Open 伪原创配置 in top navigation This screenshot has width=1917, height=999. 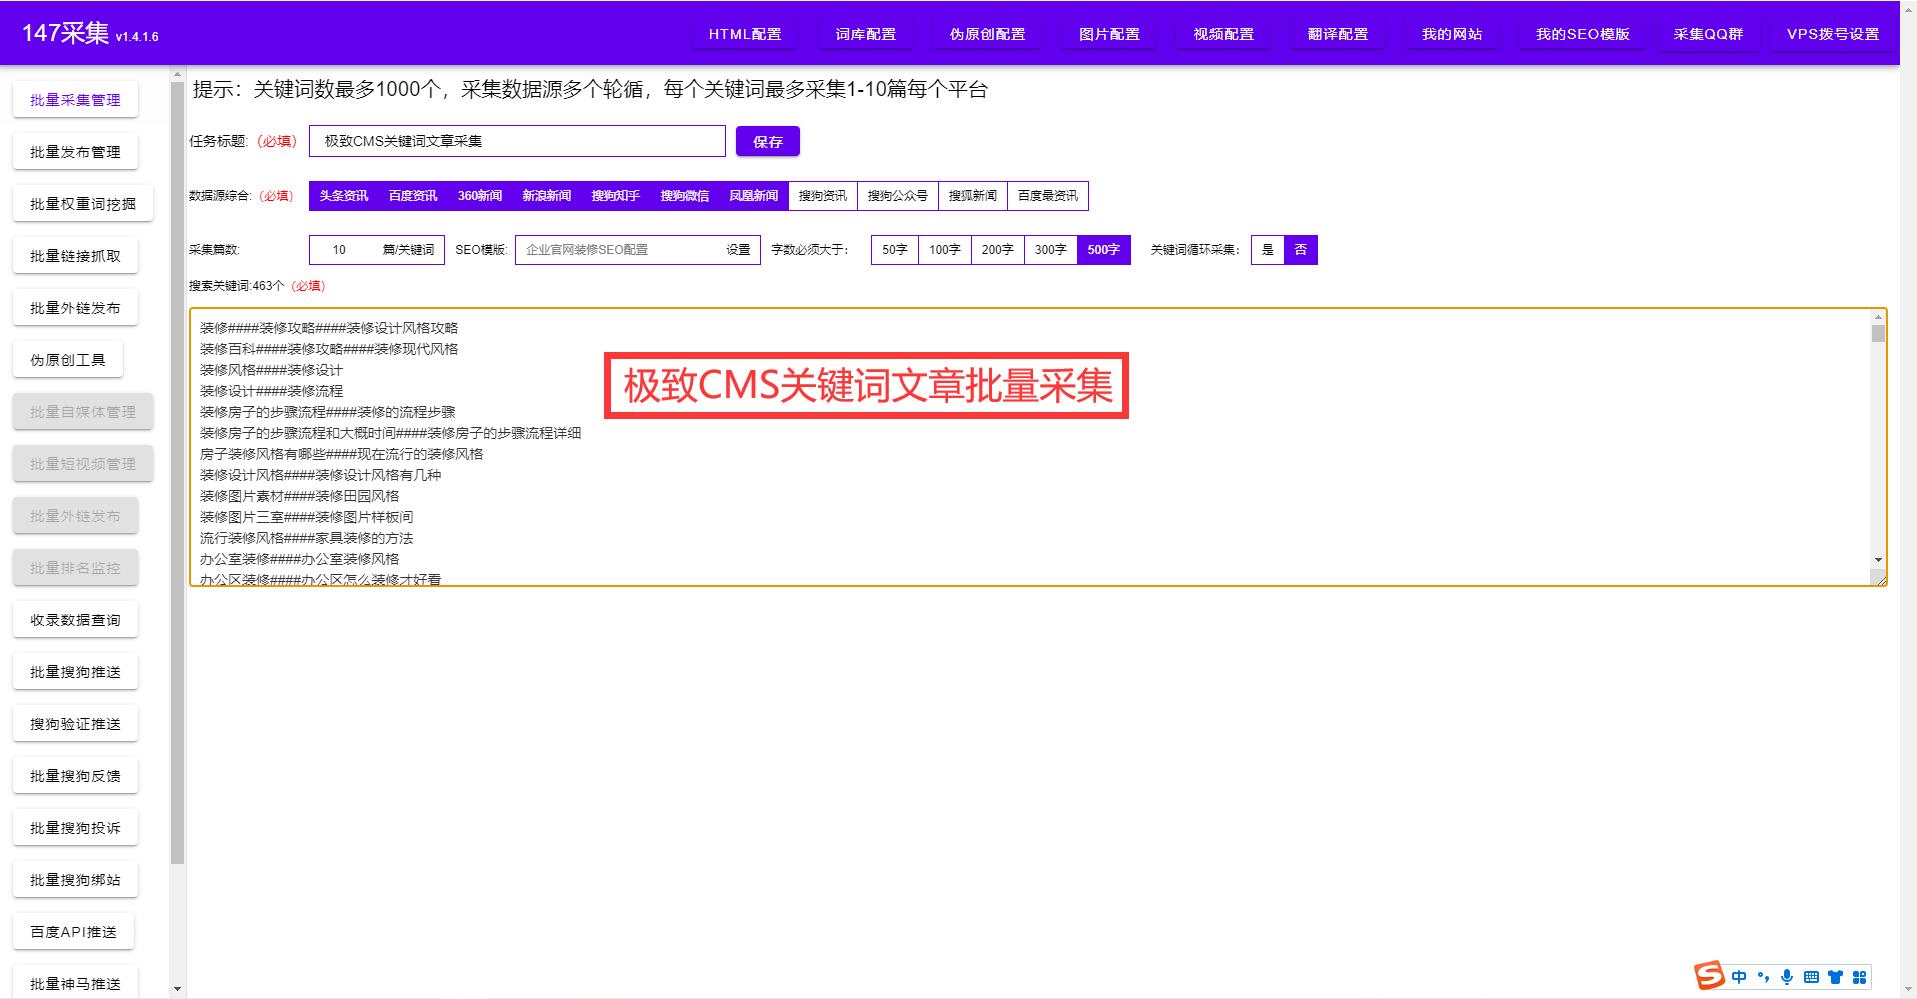[988, 34]
